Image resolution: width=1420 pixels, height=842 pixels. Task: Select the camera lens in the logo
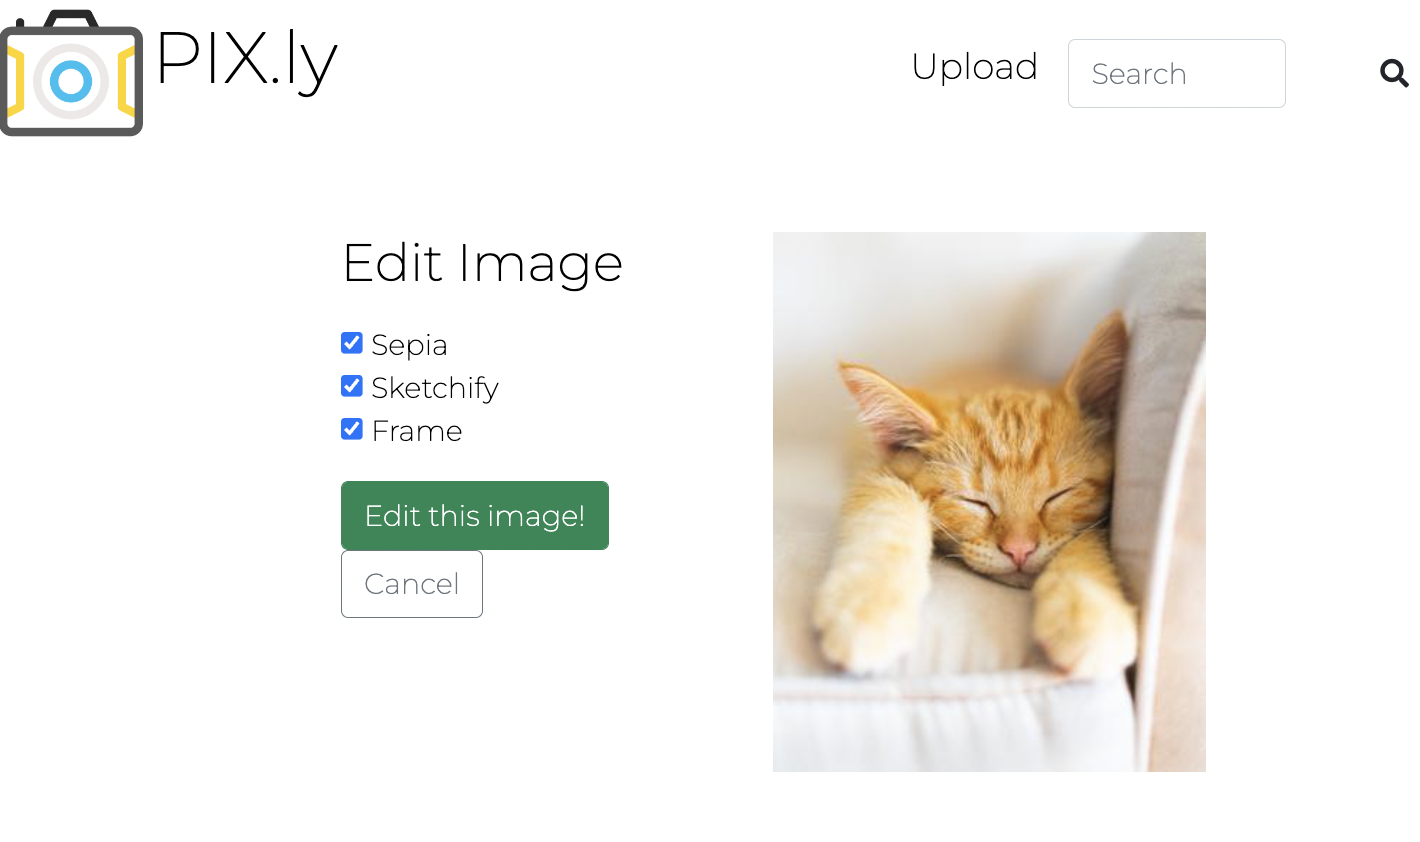(x=71, y=80)
